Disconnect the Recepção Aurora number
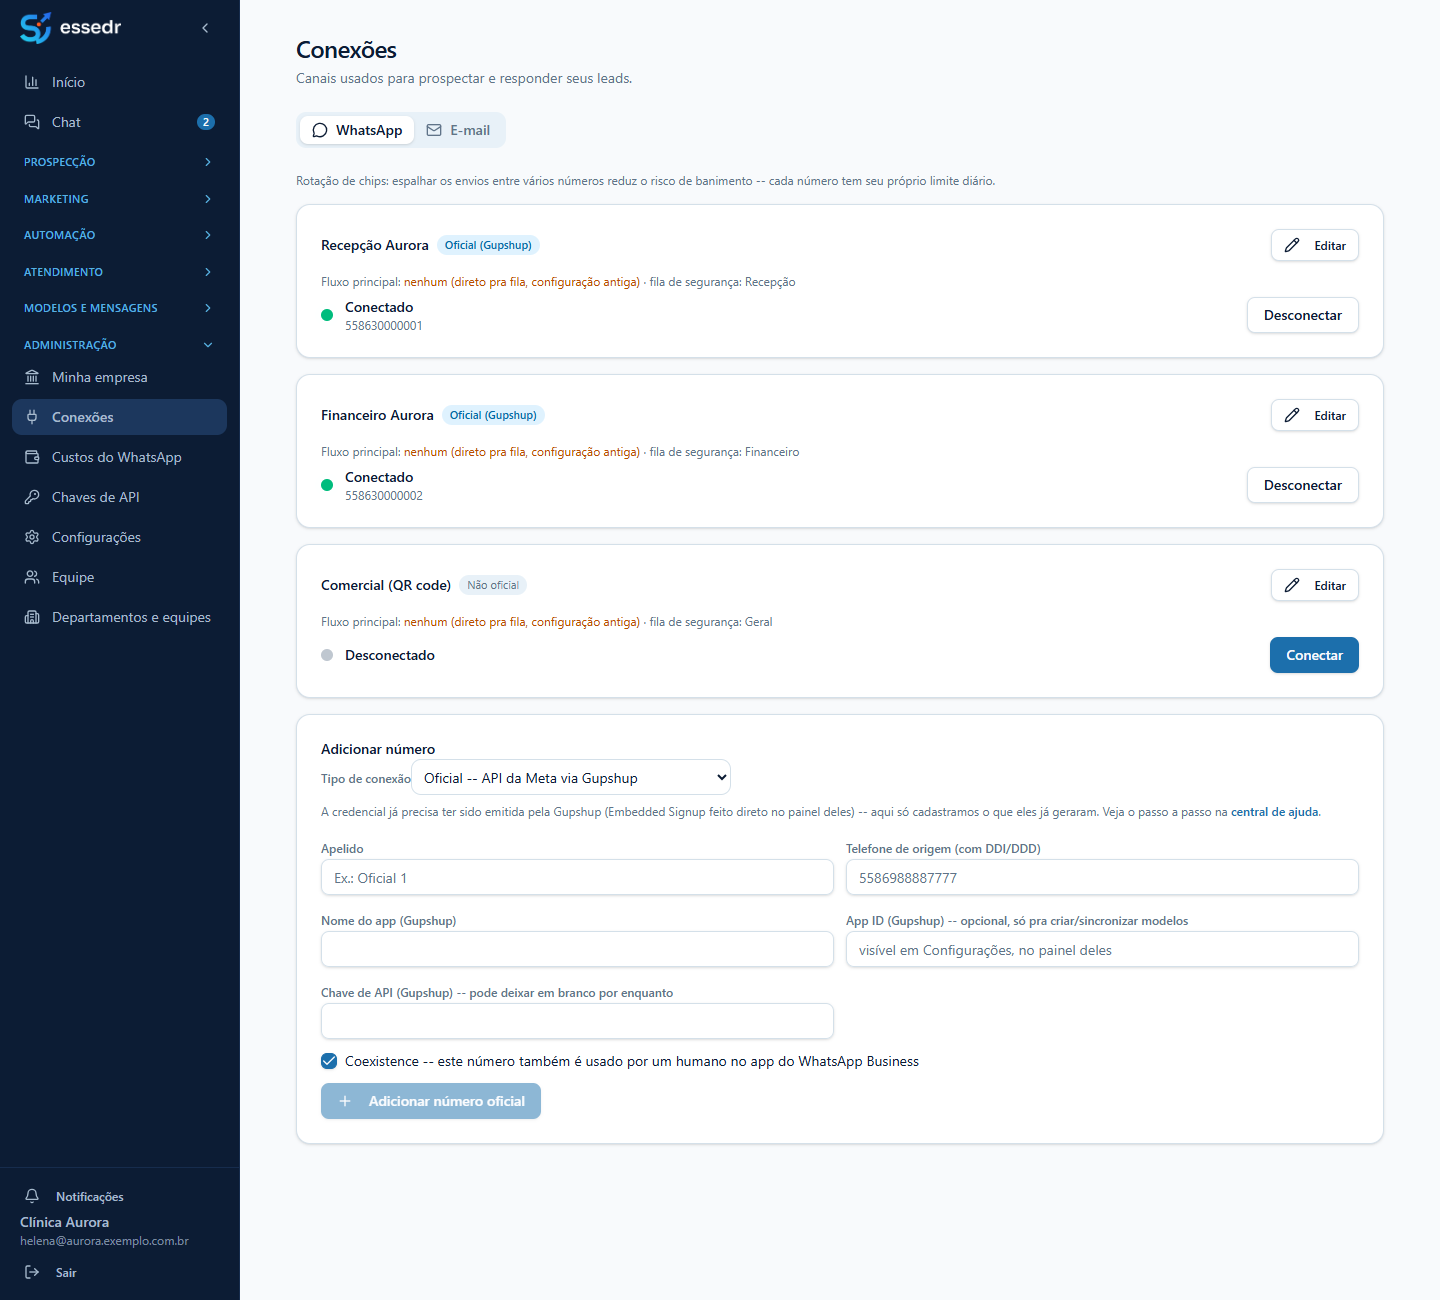Screen dimensions: 1440x1300 click(x=1302, y=315)
